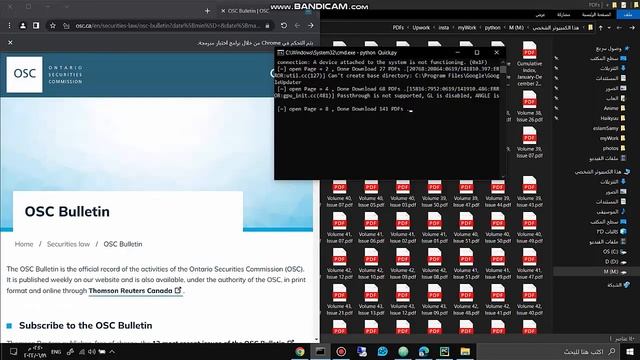
Task: Select الشبكة network item in sidebar
Action: [618, 284]
